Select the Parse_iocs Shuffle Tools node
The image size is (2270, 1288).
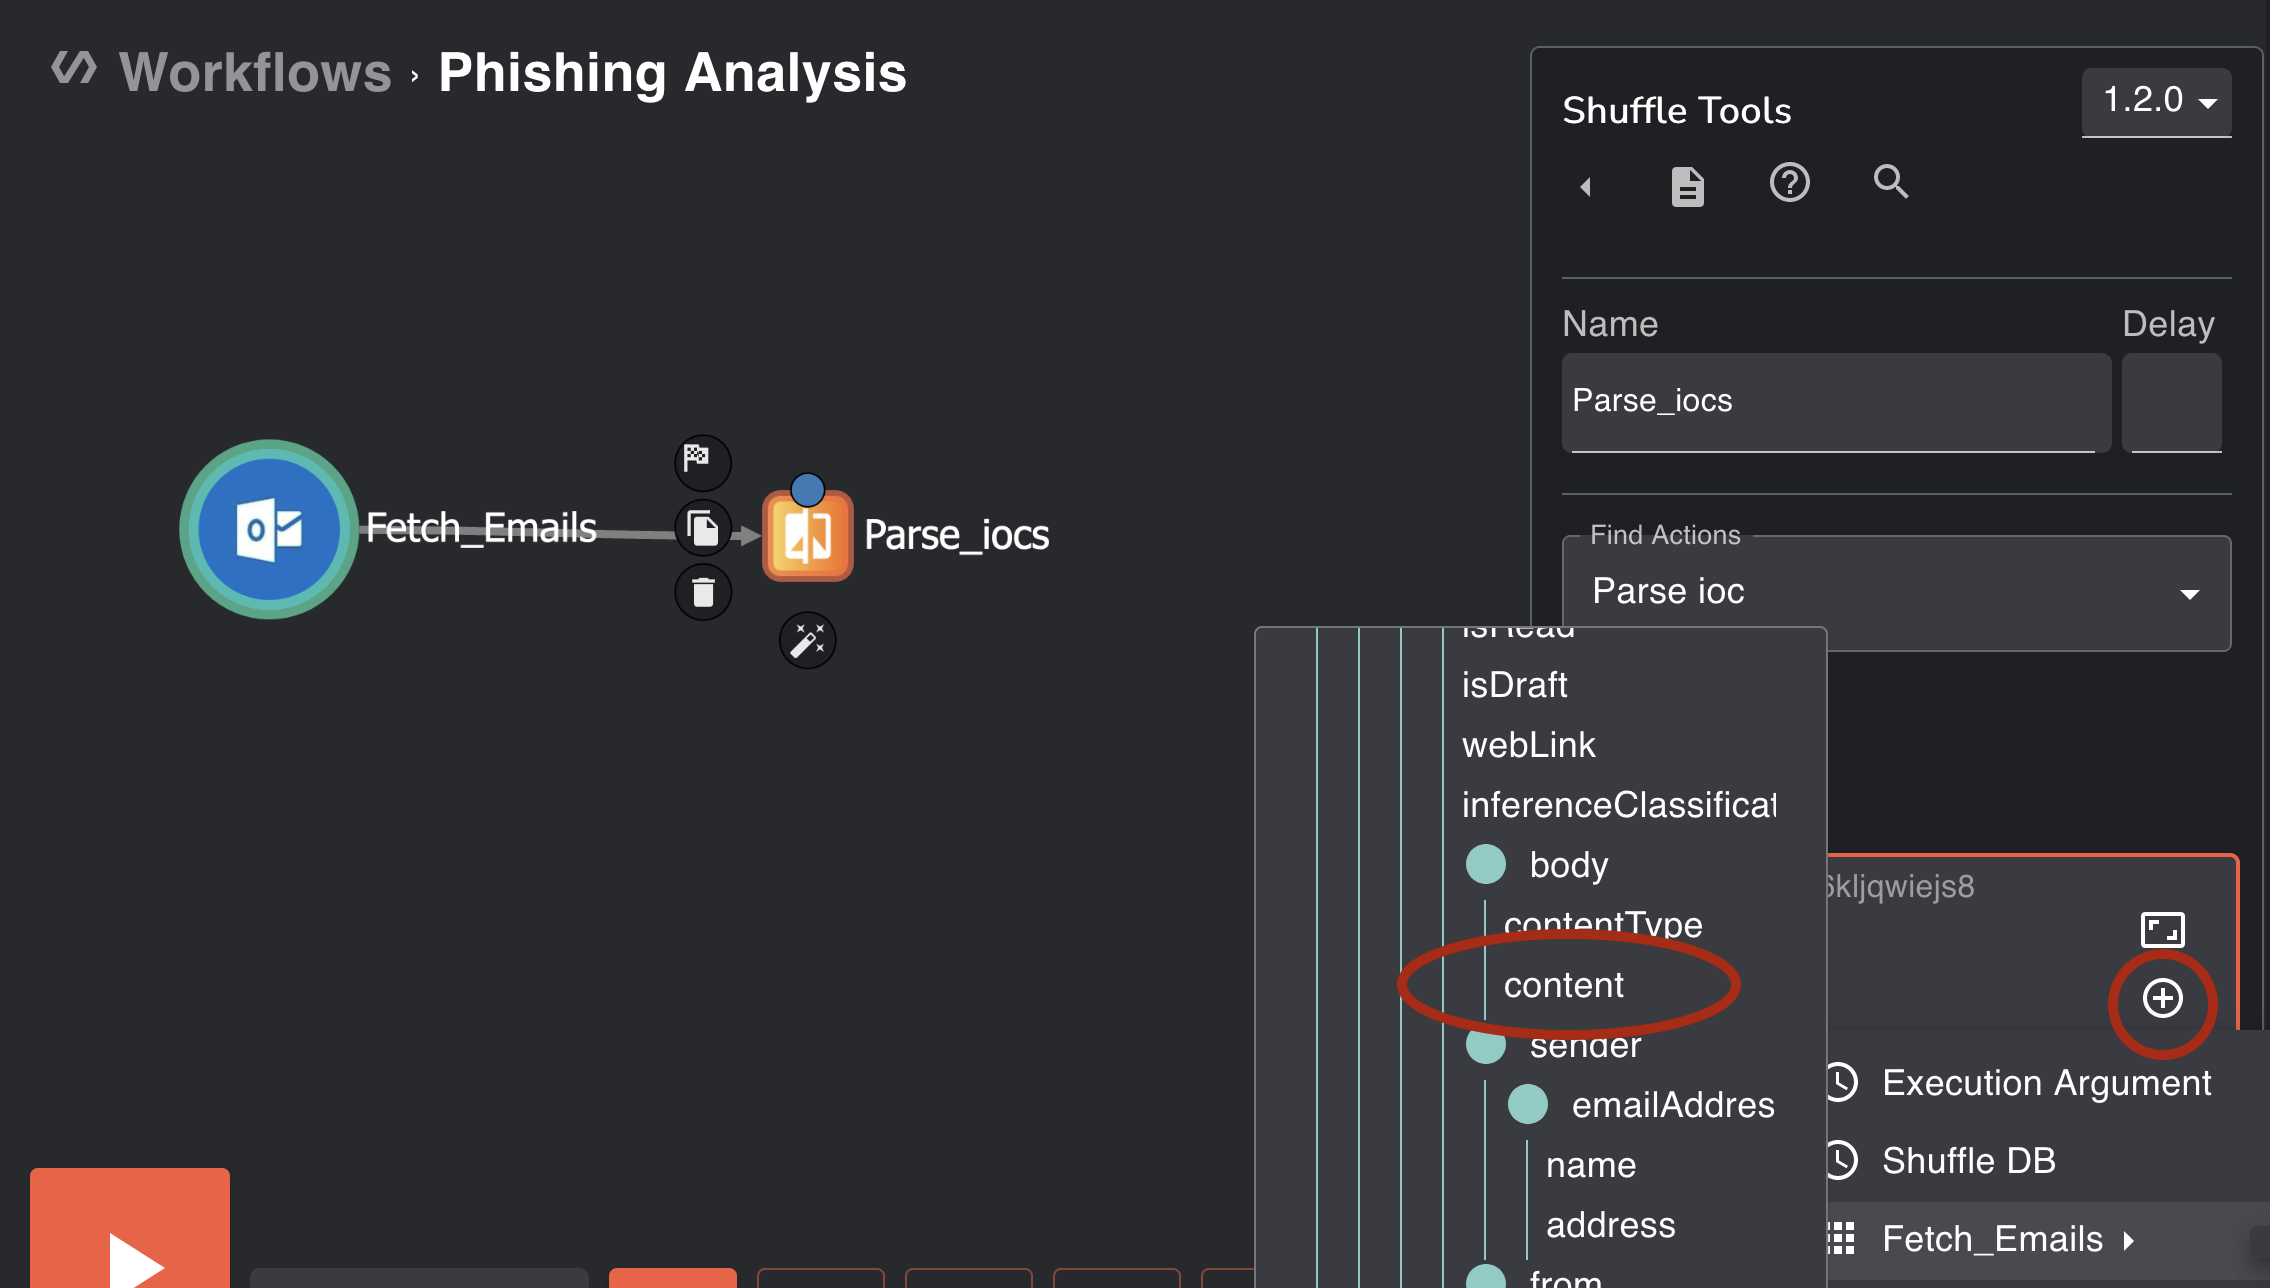(x=808, y=536)
